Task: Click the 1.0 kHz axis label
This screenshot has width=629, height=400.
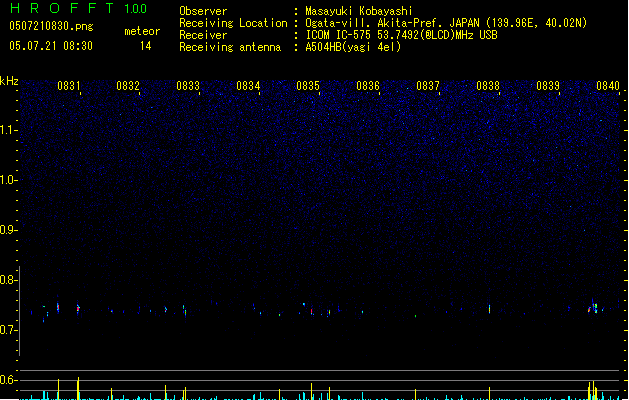Action: 8,180
